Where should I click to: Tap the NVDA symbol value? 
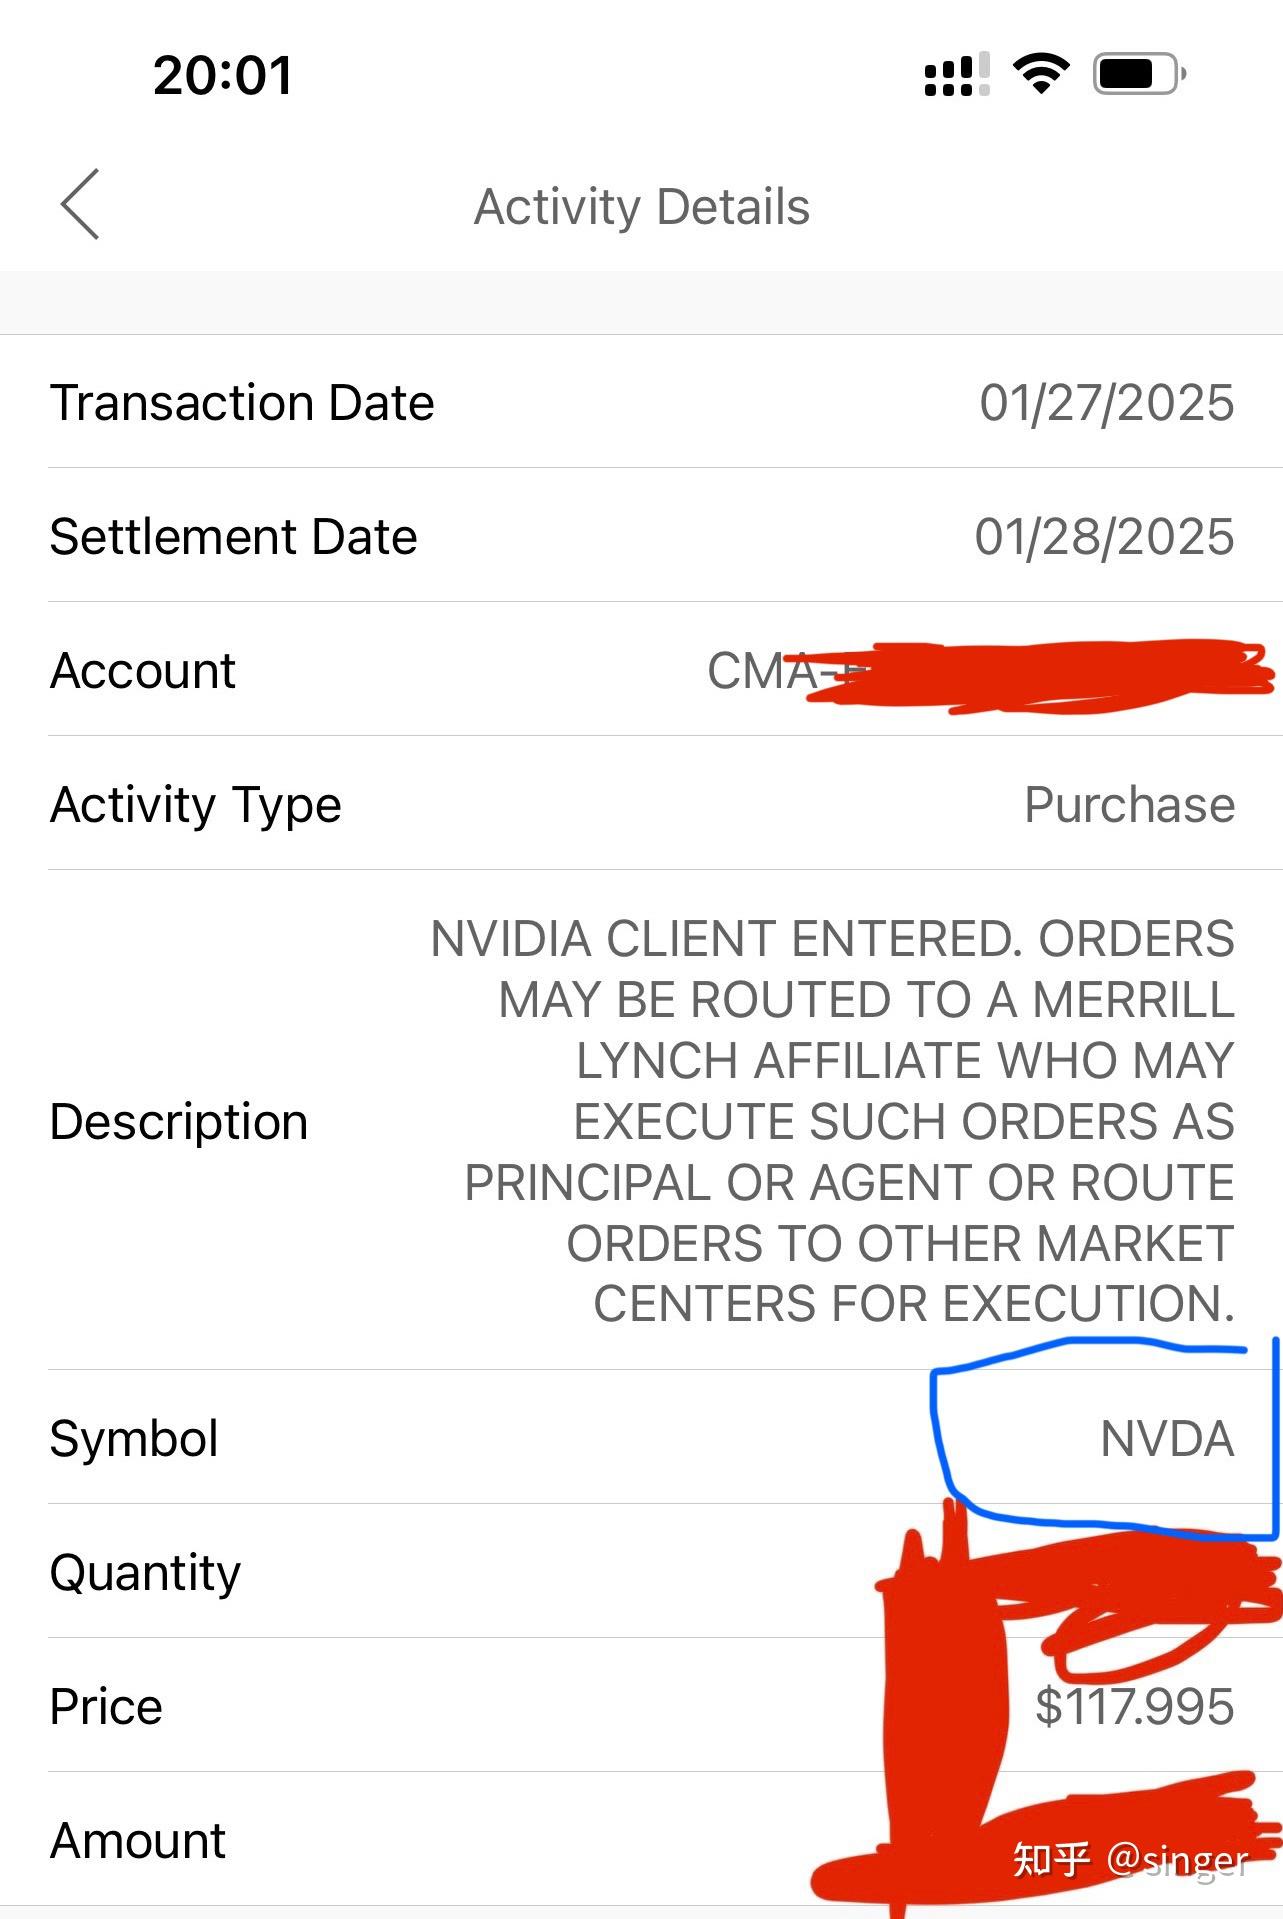1166,1439
